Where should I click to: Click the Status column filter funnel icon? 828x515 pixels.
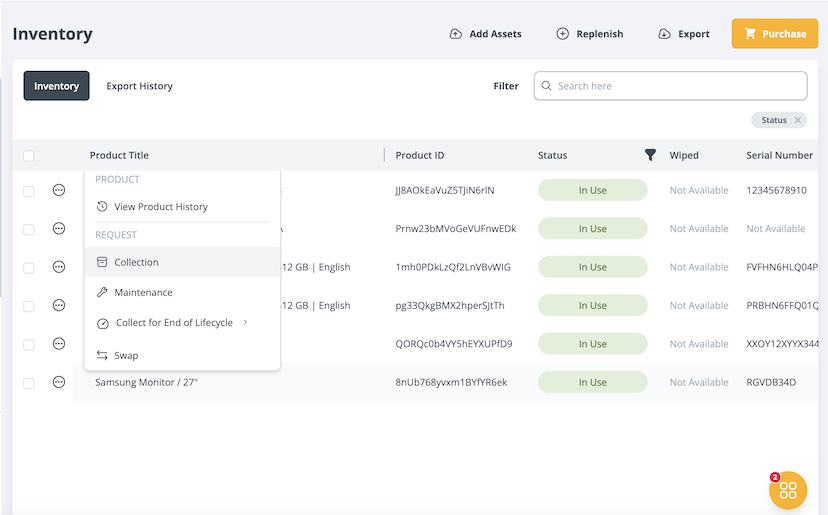[650, 155]
